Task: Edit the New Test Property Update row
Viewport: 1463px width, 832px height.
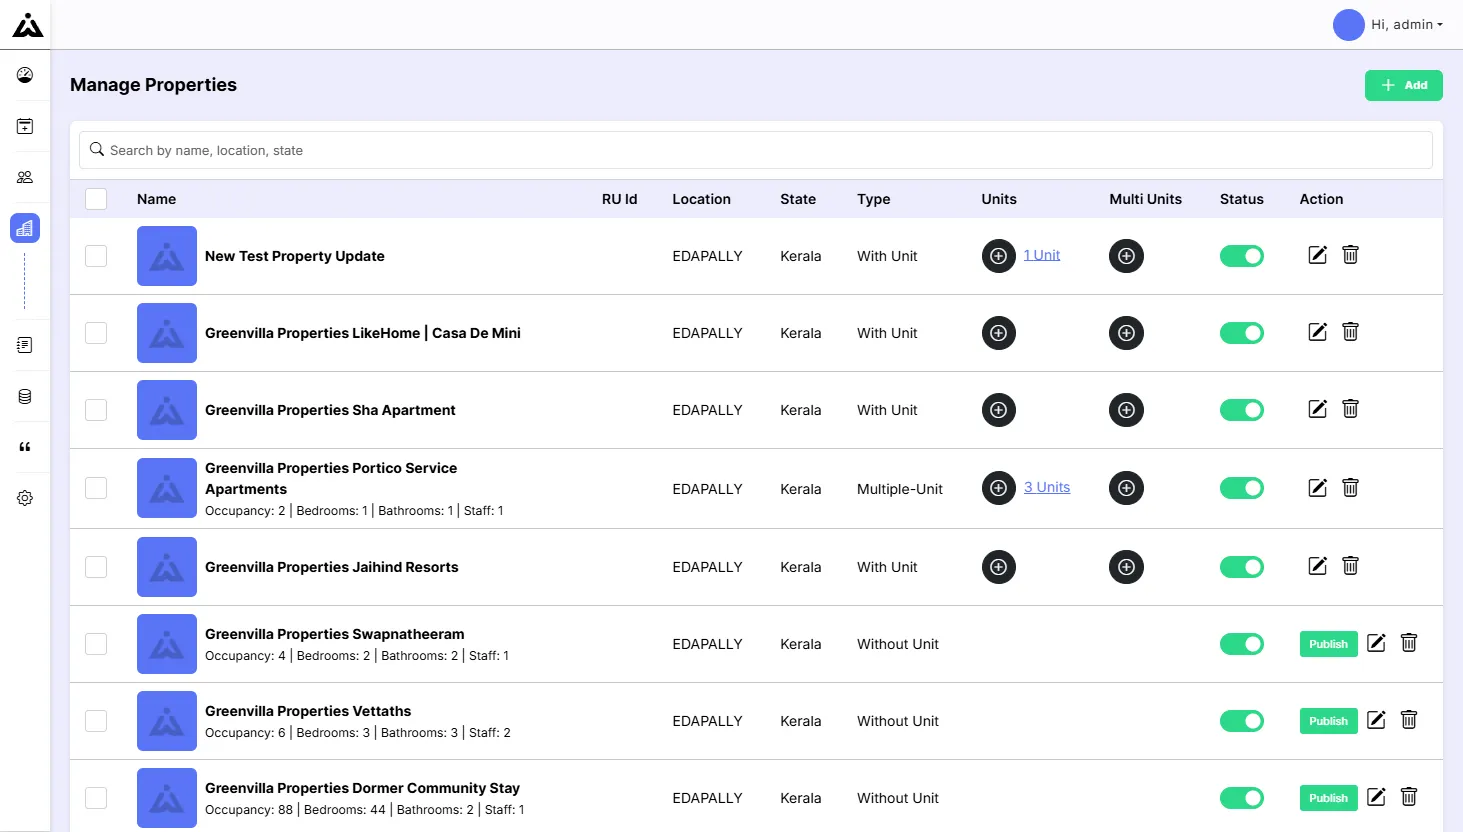Action: pos(1318,255)
